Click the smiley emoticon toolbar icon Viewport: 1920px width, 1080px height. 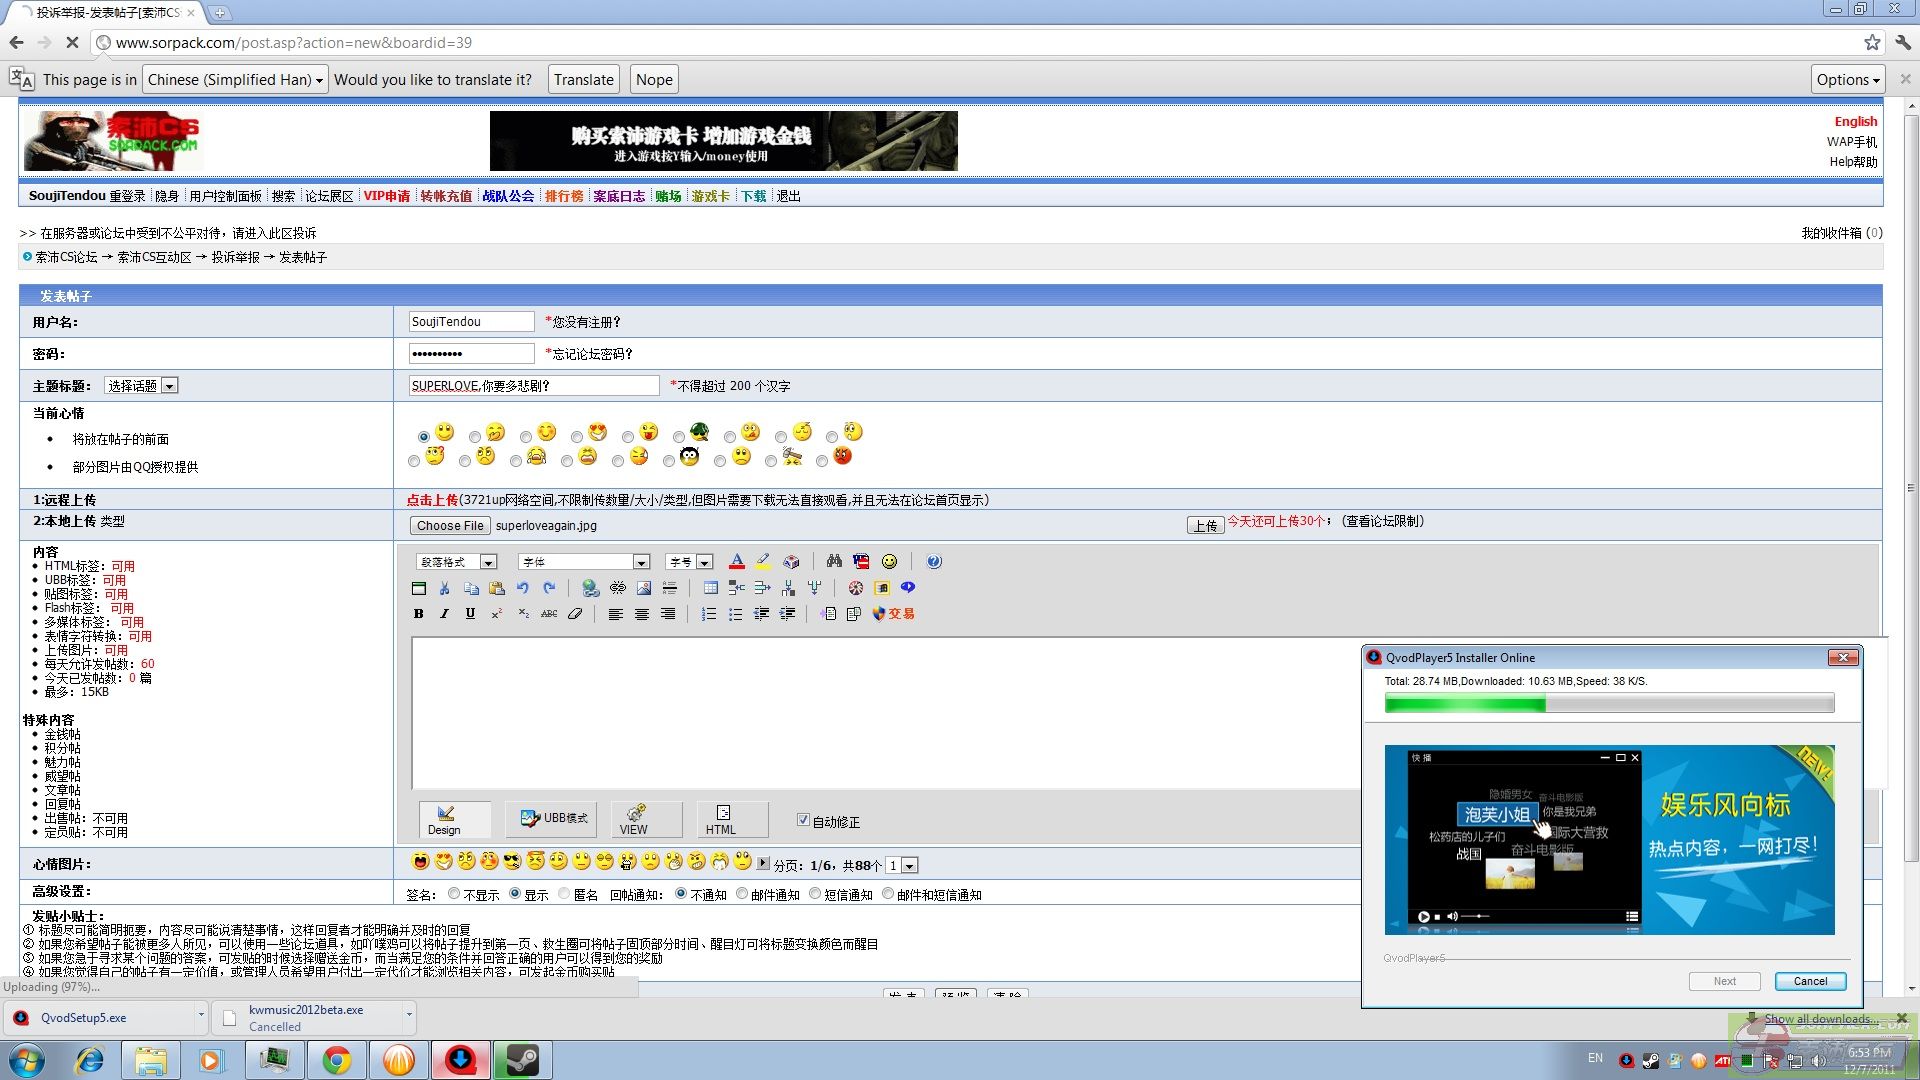tap(889, 562)
